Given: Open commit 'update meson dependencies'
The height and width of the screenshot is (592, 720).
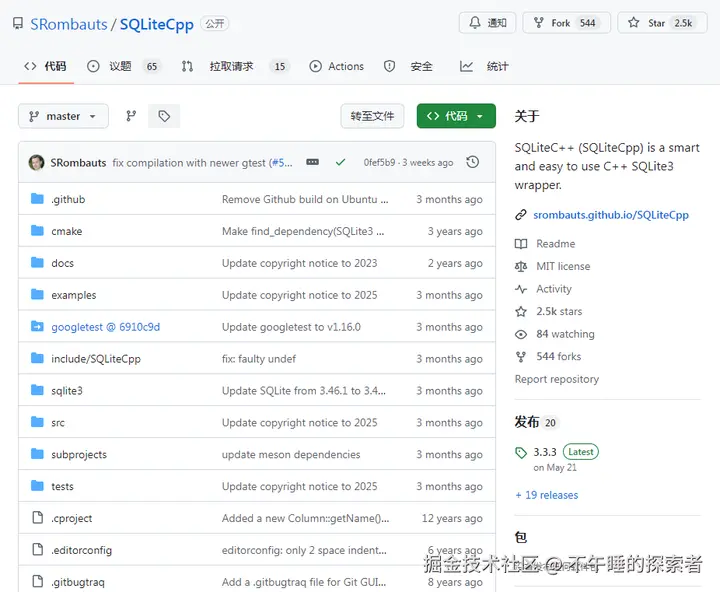Looking at the screenshot, I should [291, 454].
